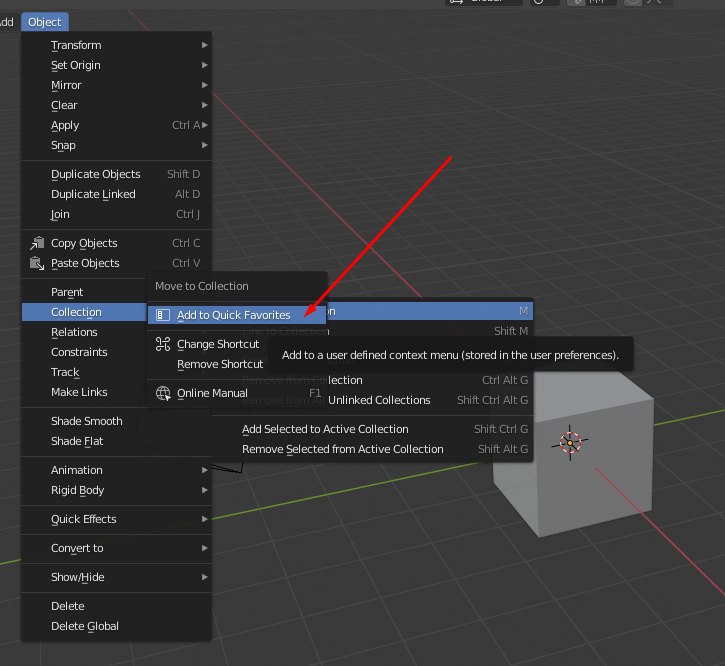Choose Paste Objects entry
This screenshot has width=725, height=666.
tap(117, 263)
